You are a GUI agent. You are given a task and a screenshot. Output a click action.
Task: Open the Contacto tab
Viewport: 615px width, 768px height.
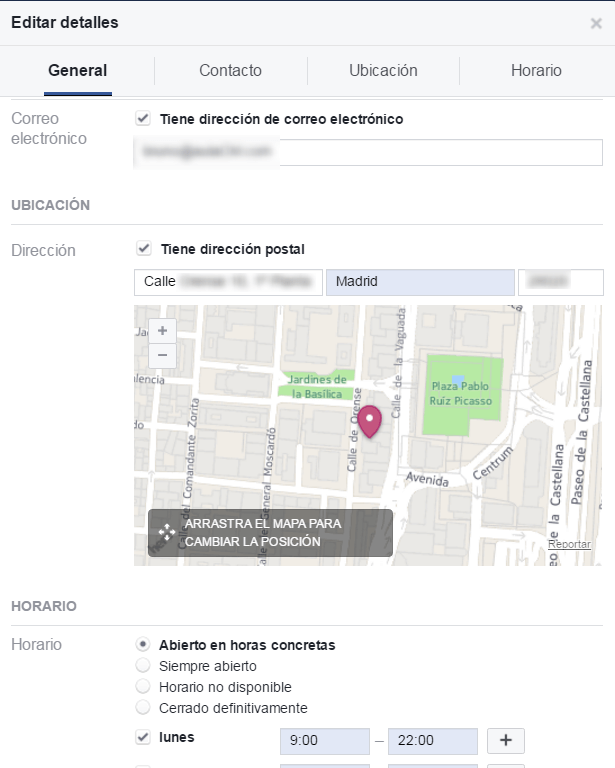coord(230,71)
